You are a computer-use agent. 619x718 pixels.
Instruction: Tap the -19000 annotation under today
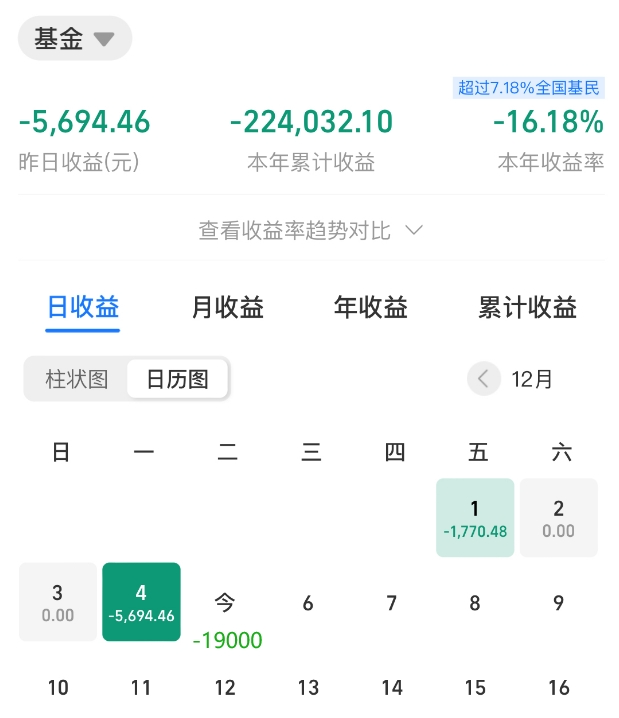228,640
